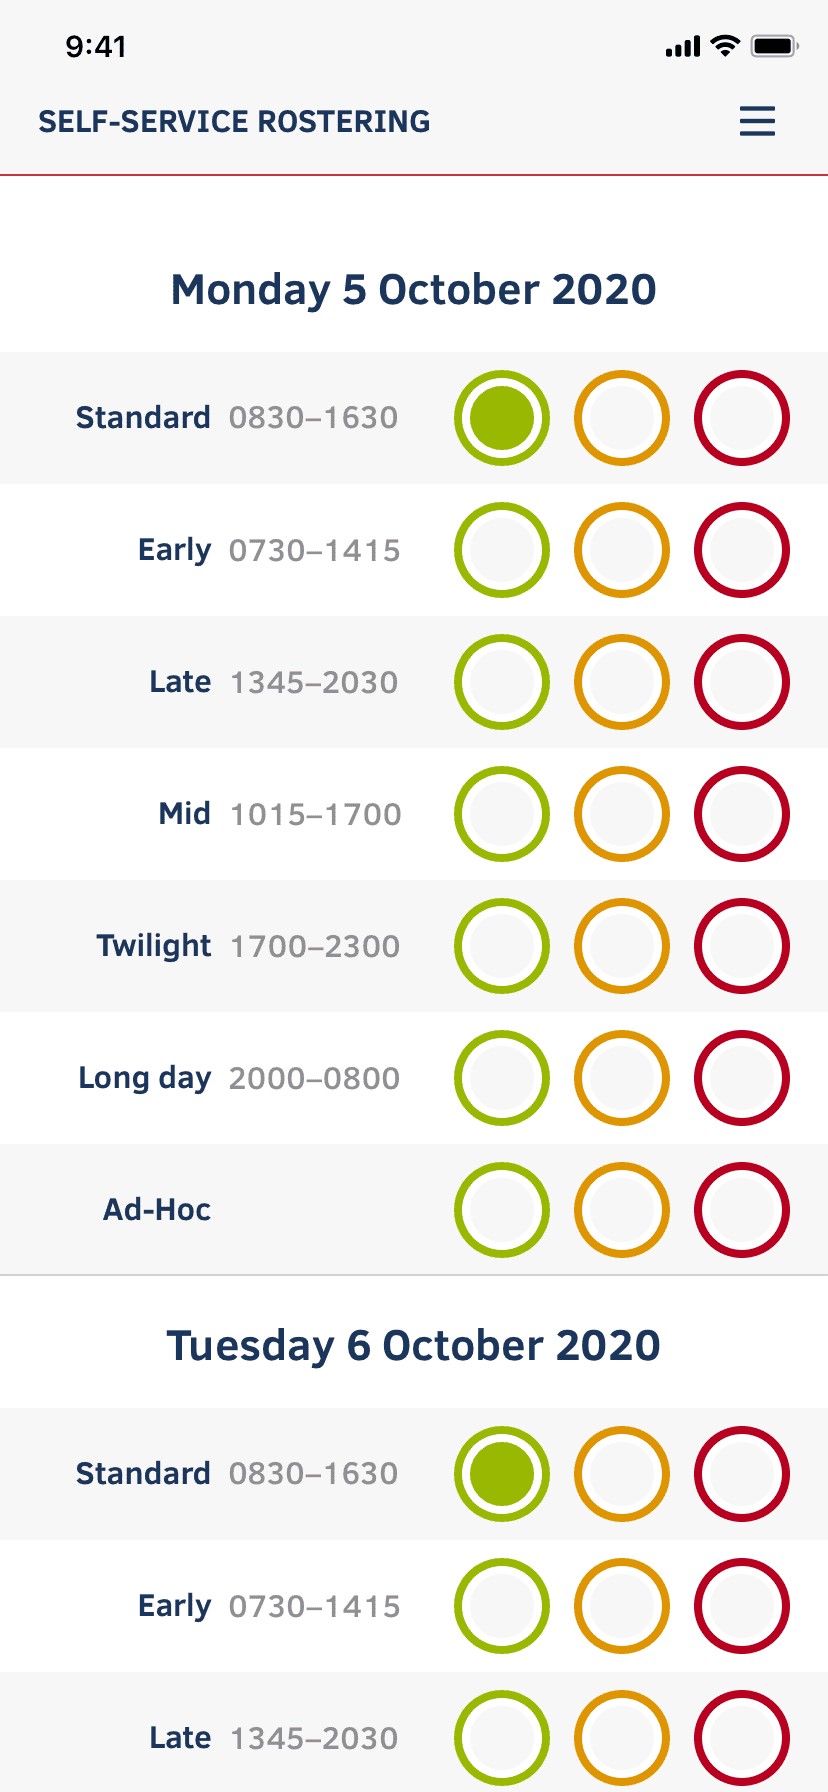Select red option for Monday Standard shift

click(742, 418)
